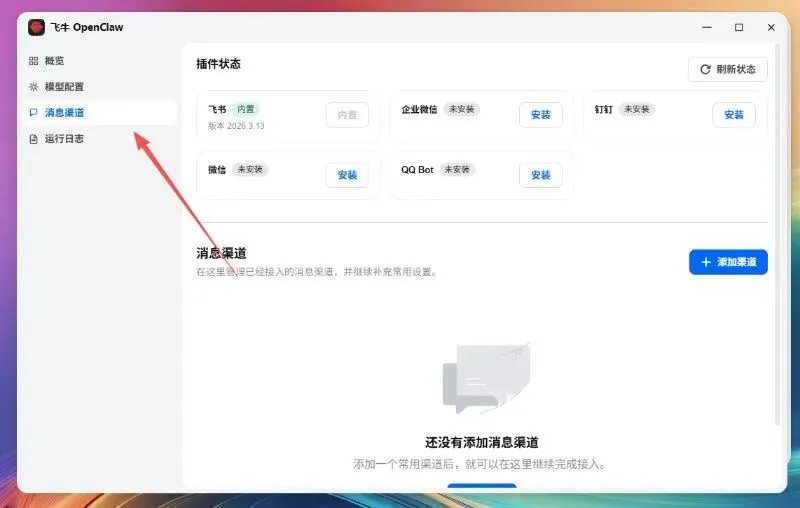Screen dimensions: 800x508
Task: Click the plus icon on 添加渠道
Action: point(706,262)
